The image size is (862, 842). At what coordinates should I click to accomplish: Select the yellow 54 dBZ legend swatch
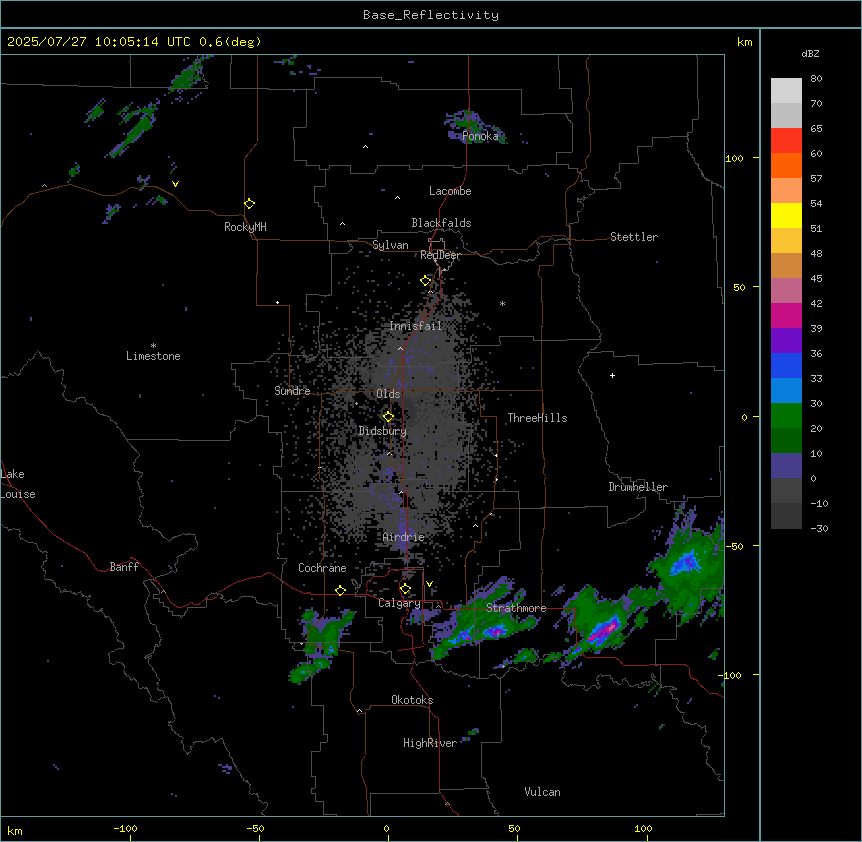(x=786, y=215)
